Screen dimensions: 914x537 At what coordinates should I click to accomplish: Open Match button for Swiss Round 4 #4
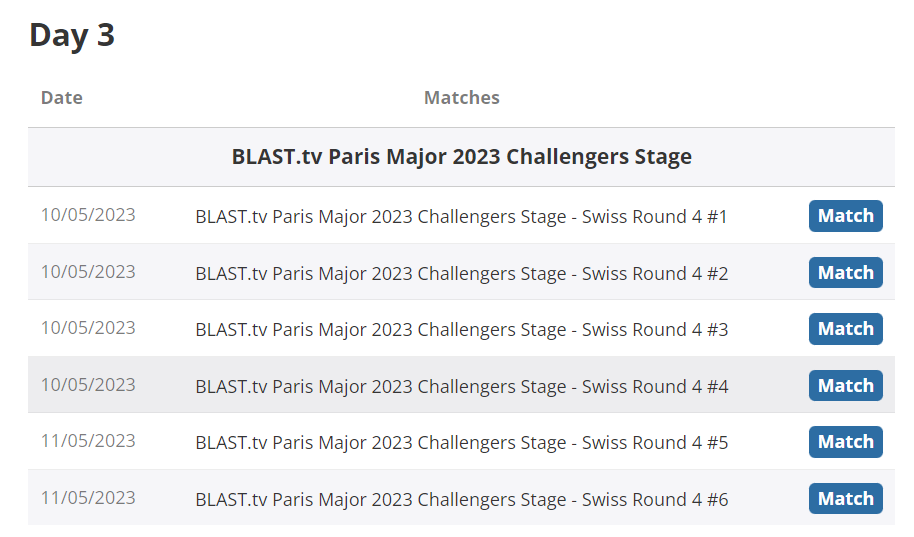[x=845, y=385]
